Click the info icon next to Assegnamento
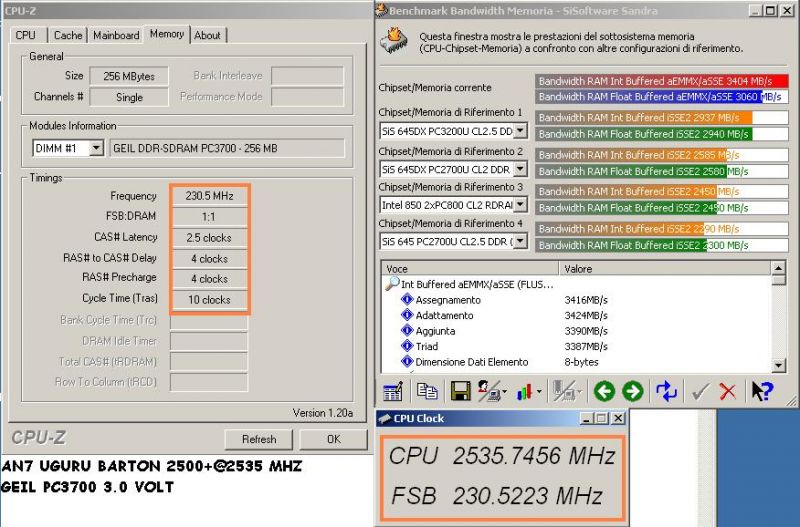The image size is (800, 527). click(x=407, y=299)
